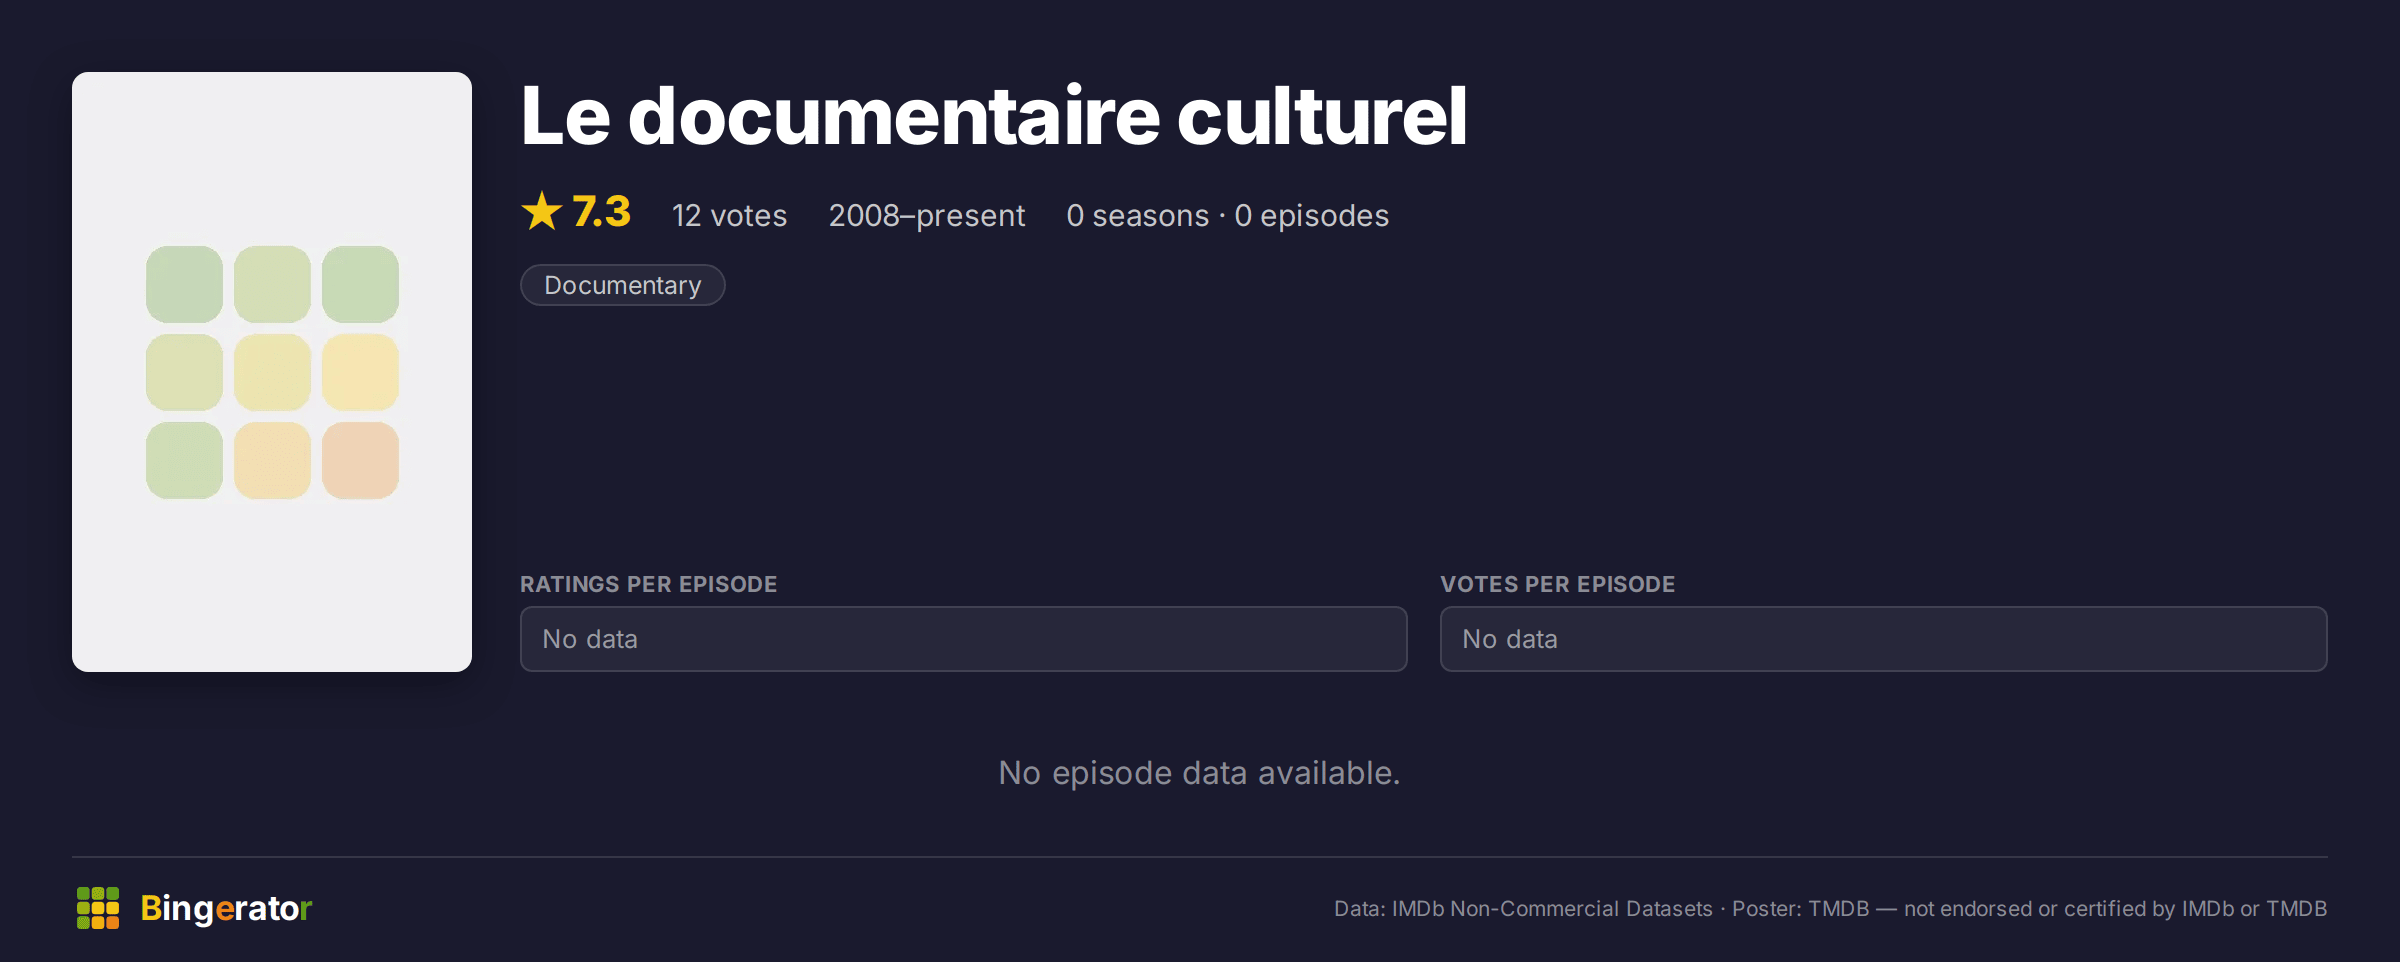Select the Documentary genre tag
The image size is (2400, 962).
point(623,285)
